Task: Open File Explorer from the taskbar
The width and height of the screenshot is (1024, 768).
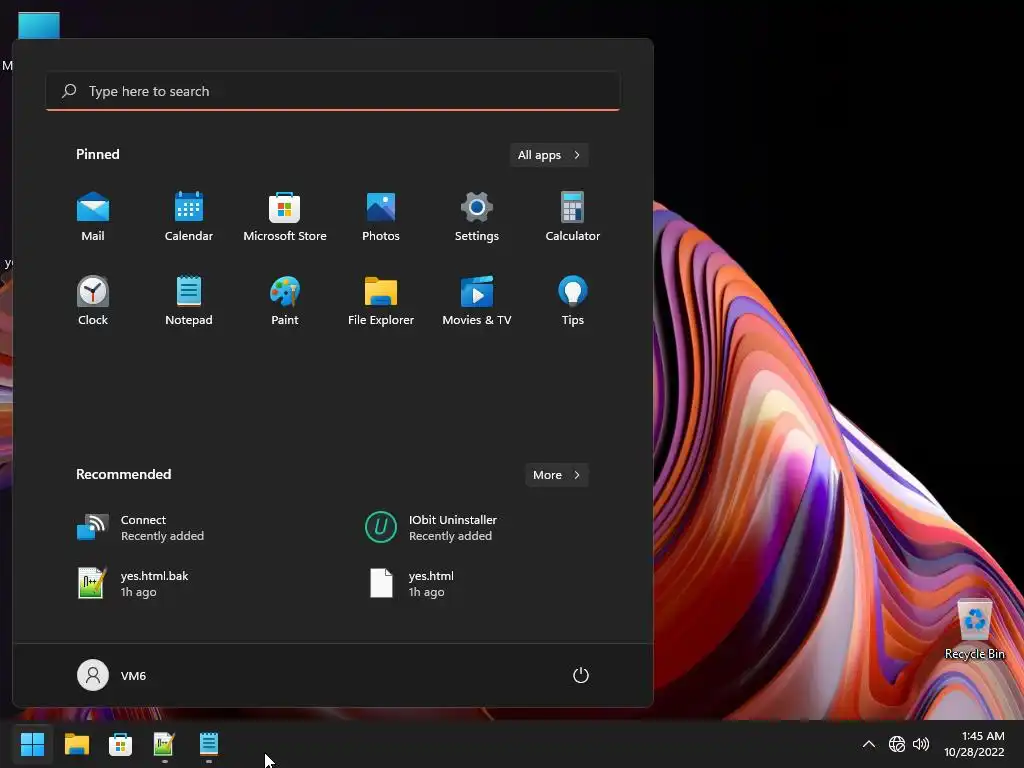Action: pyautogui.click(x=76, y=744)
